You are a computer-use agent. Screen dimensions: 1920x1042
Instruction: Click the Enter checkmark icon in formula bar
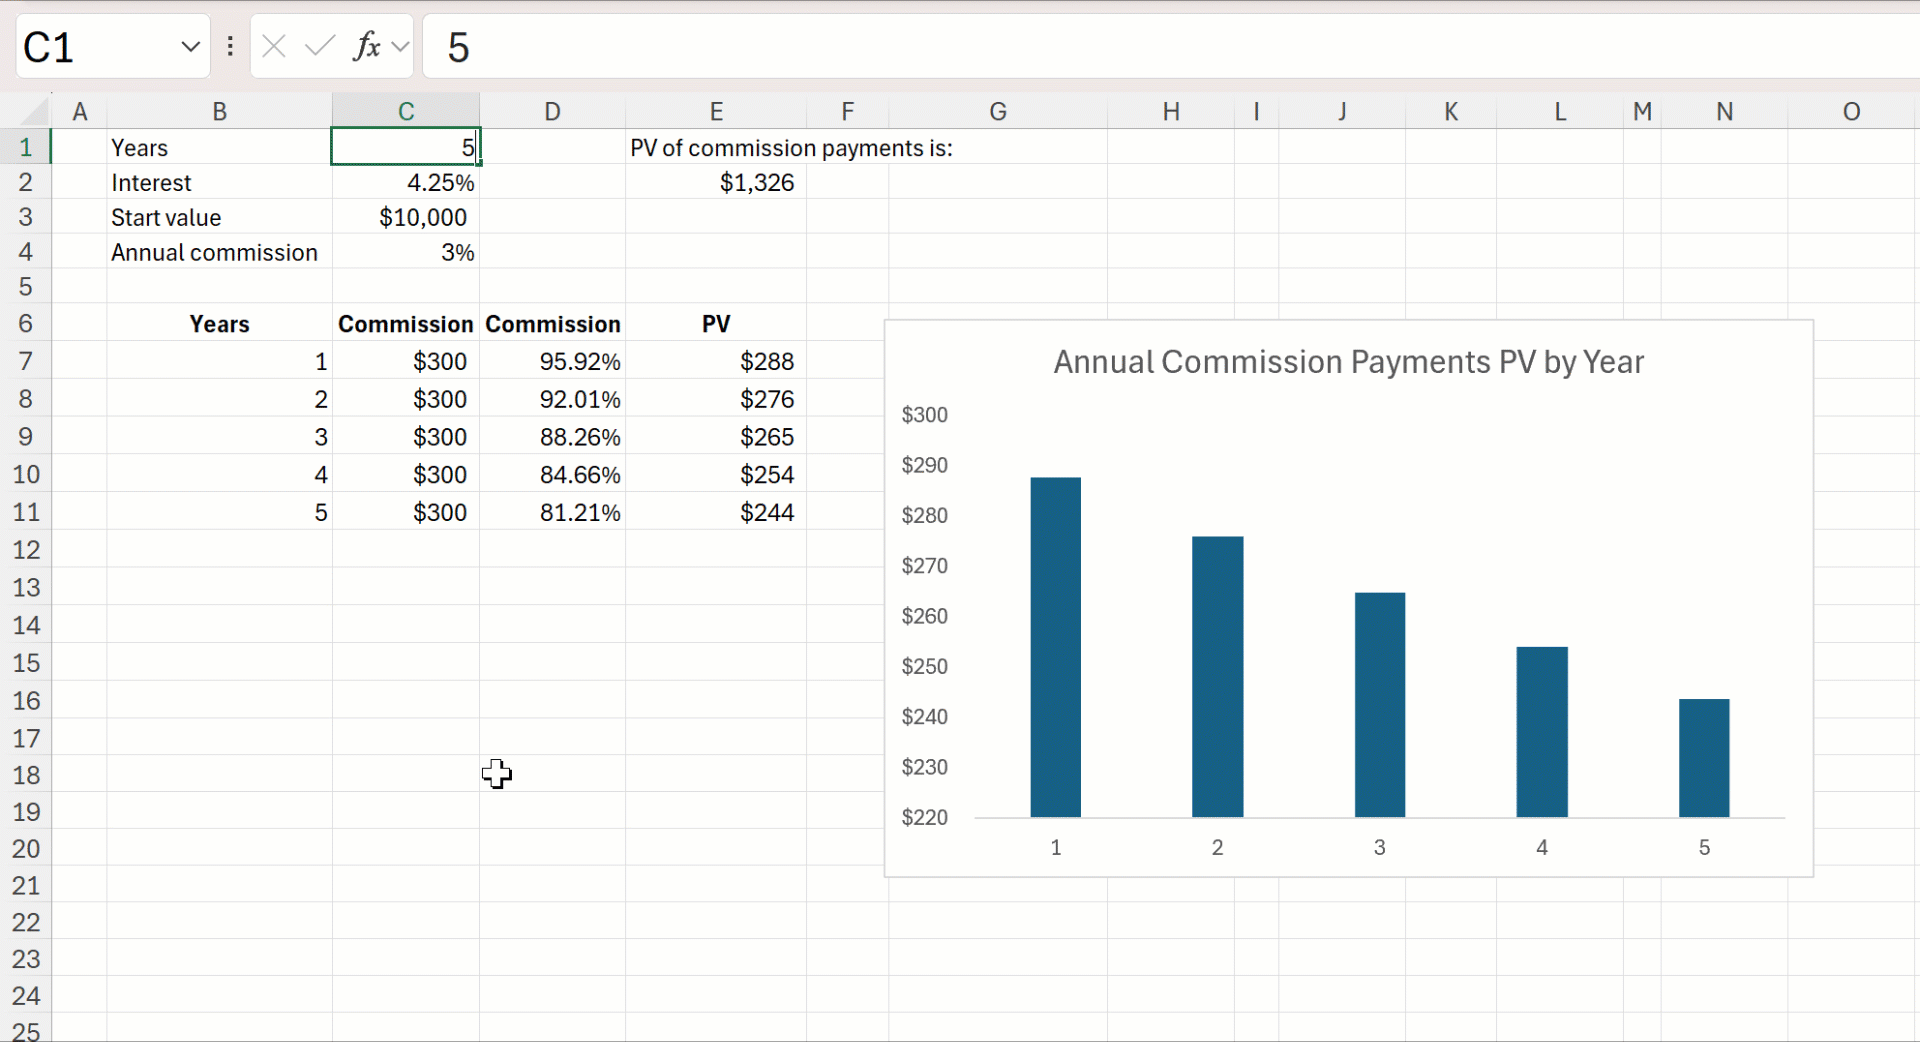click(320, 46)
